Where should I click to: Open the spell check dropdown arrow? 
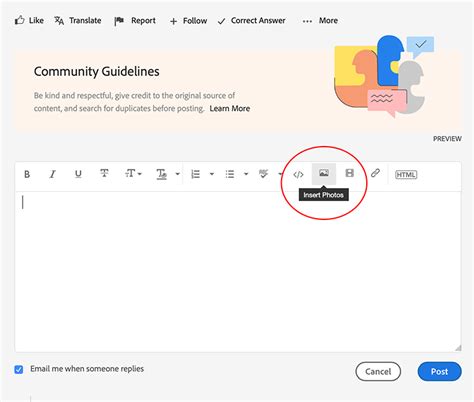[x=280, y=174]
